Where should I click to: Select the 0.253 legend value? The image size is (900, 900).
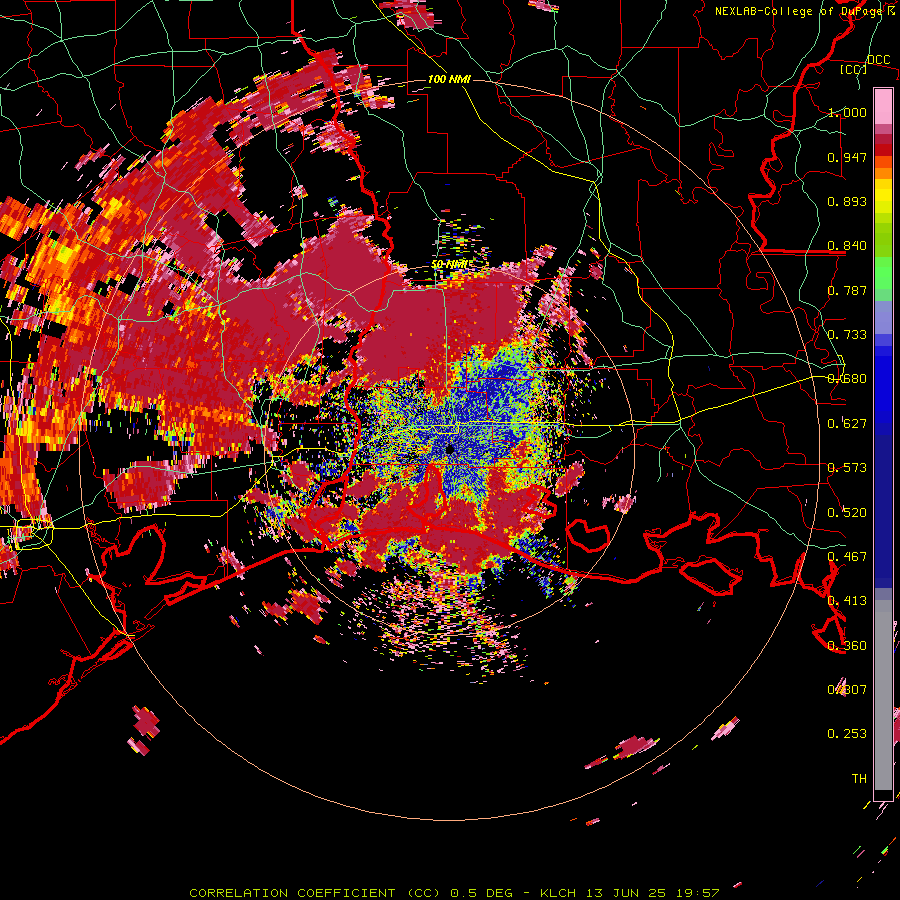847,734
